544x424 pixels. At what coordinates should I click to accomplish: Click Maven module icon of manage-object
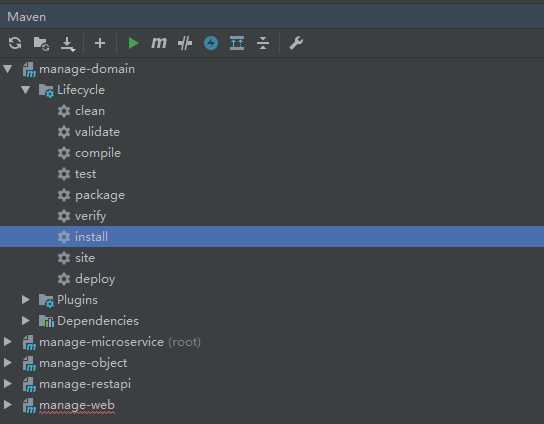(x=29, y=364)
